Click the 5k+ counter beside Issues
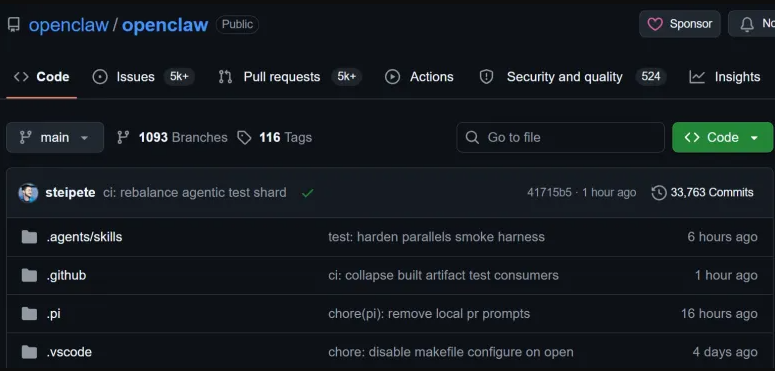The width and height of the screenshot is (775, 371). click(x=179, y=77)
